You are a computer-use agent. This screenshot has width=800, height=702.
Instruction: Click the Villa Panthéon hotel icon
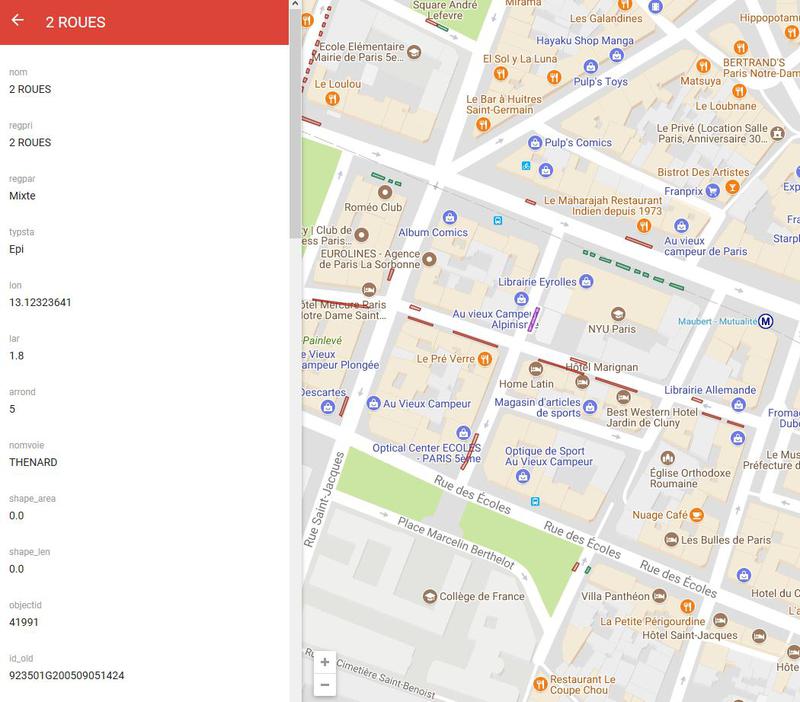[x=660, y=596]
